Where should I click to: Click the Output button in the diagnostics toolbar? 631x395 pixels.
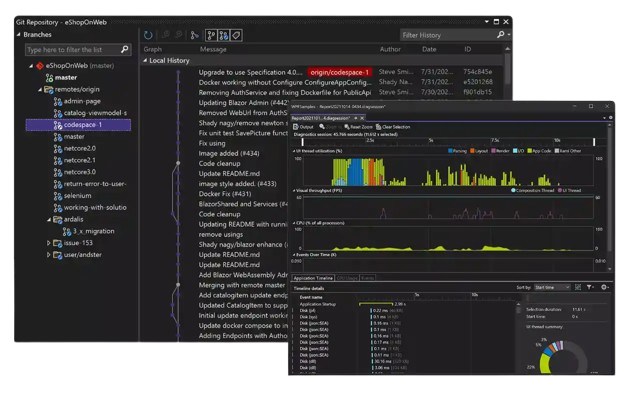click(x=303, y=127)
